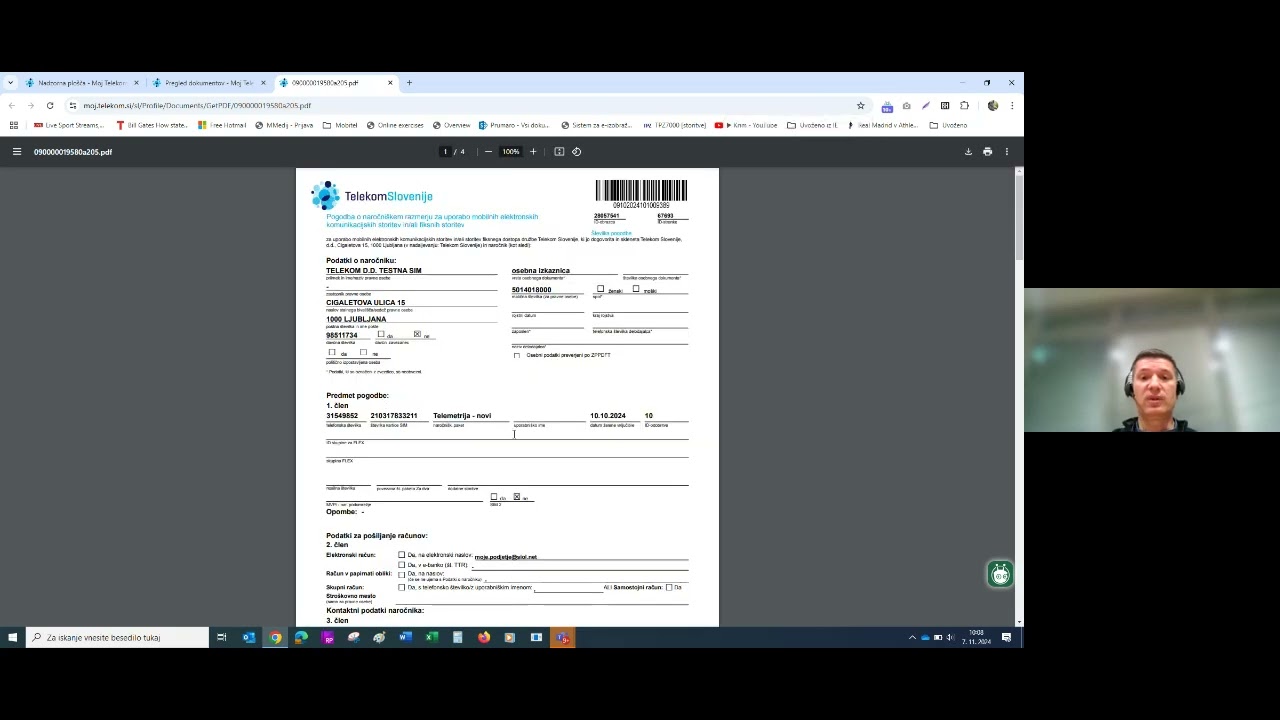Tick the ženski checkbox
Image resolution: width=1280 pixels, height=720 pixels.
[600, 289]
